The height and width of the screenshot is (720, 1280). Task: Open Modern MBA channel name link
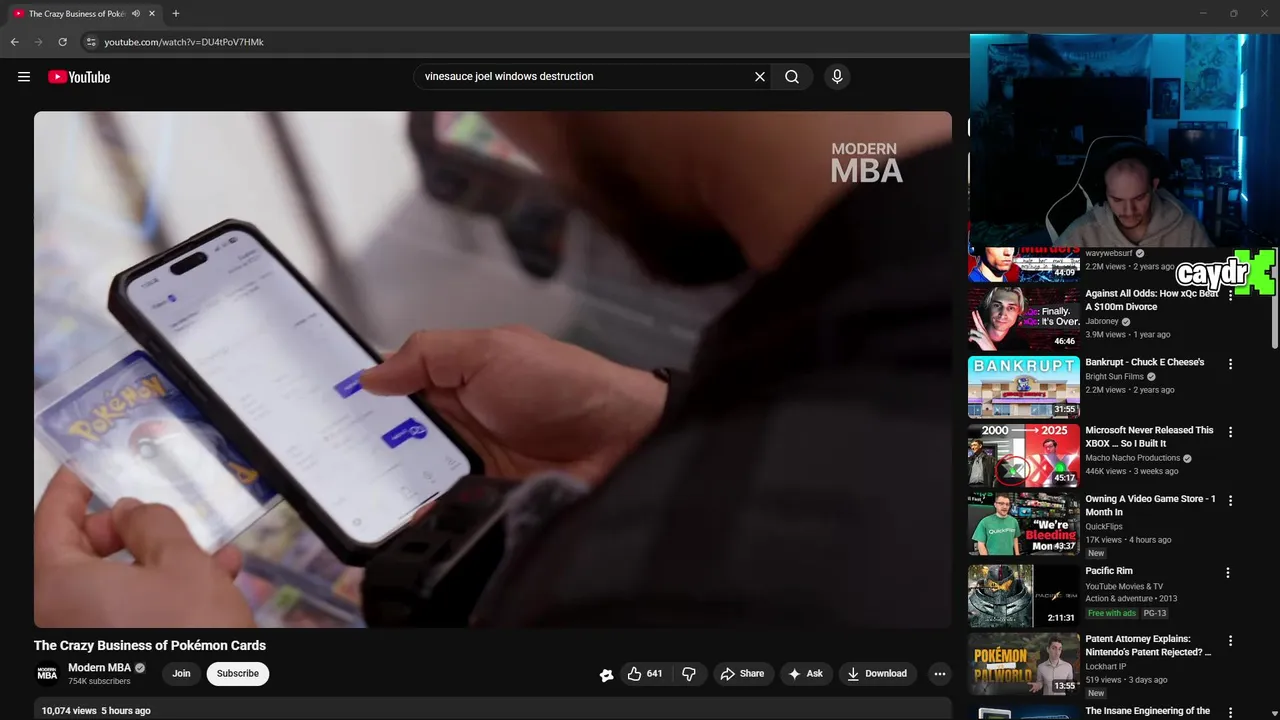click(99, 668)
